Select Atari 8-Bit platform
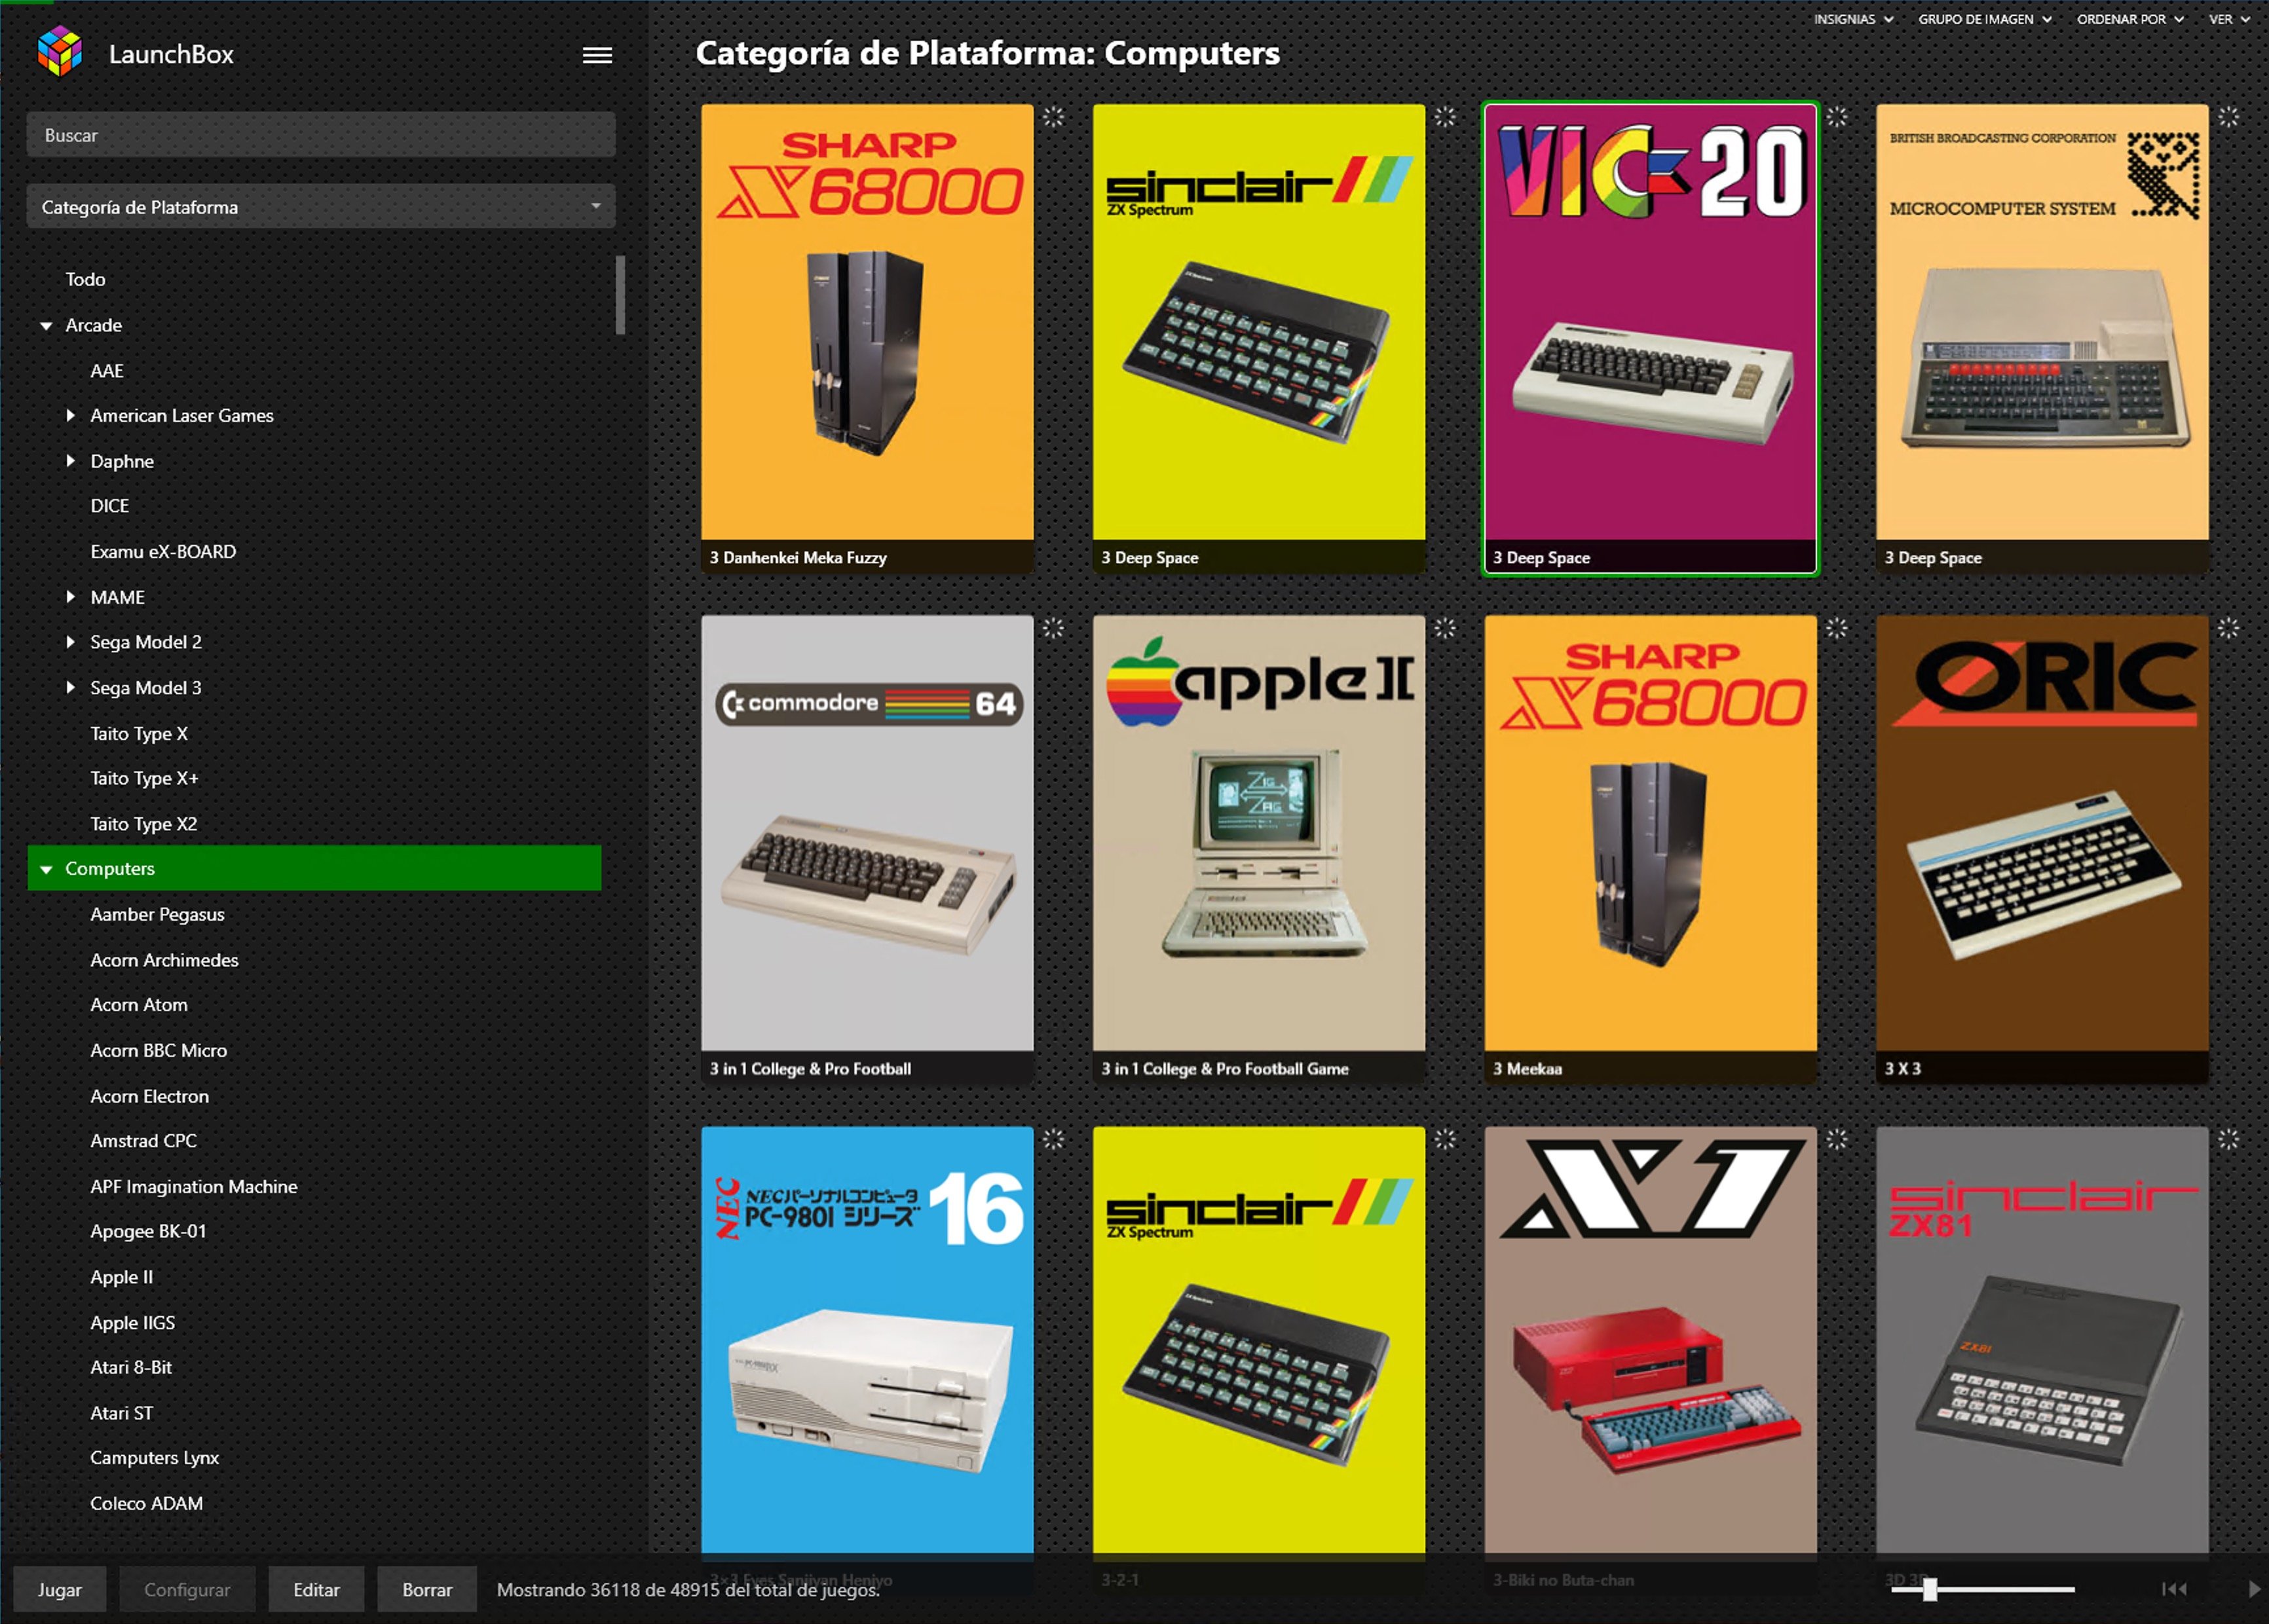The width and height of the screenshot is (2269, 1624). (x=131, y=1368)
